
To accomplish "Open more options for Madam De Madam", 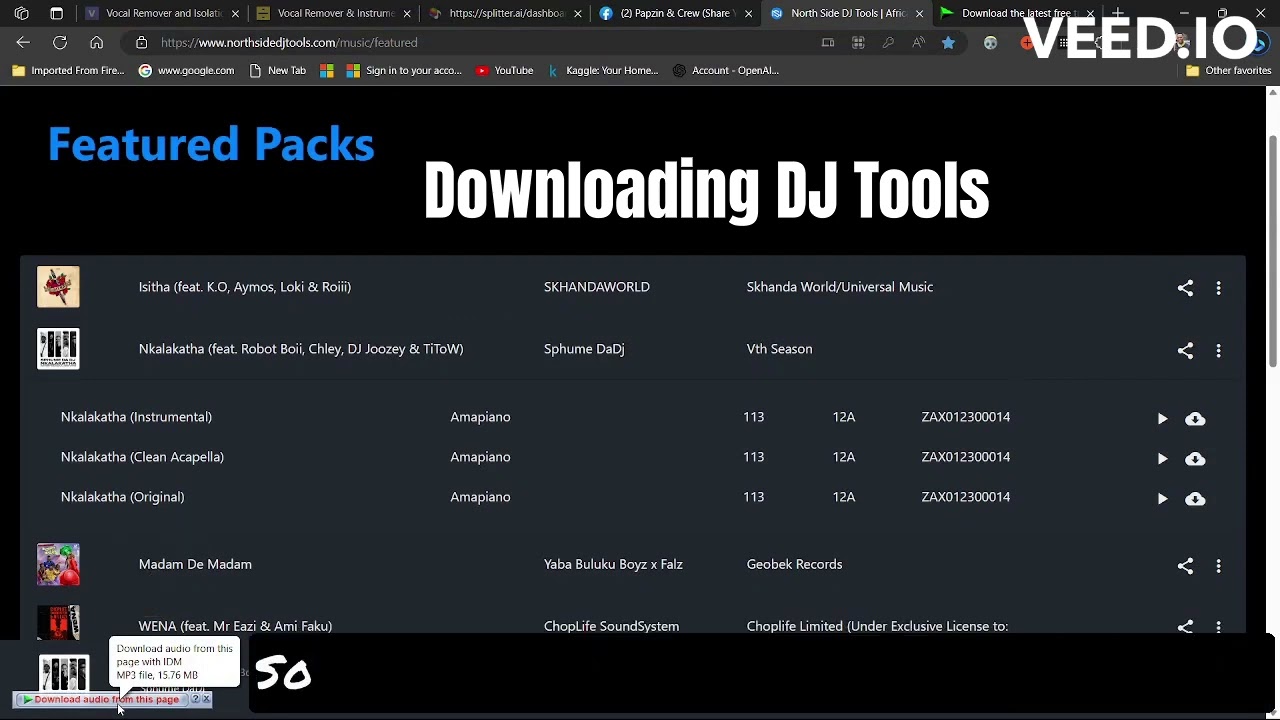I will click(1218, 566).
